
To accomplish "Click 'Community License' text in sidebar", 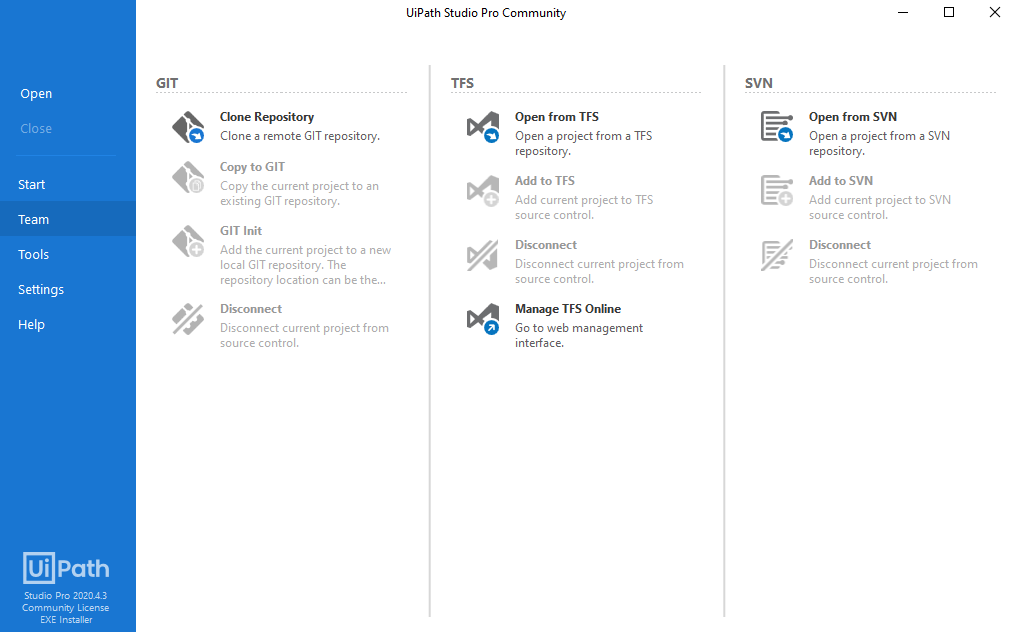I will click(65, 608).
